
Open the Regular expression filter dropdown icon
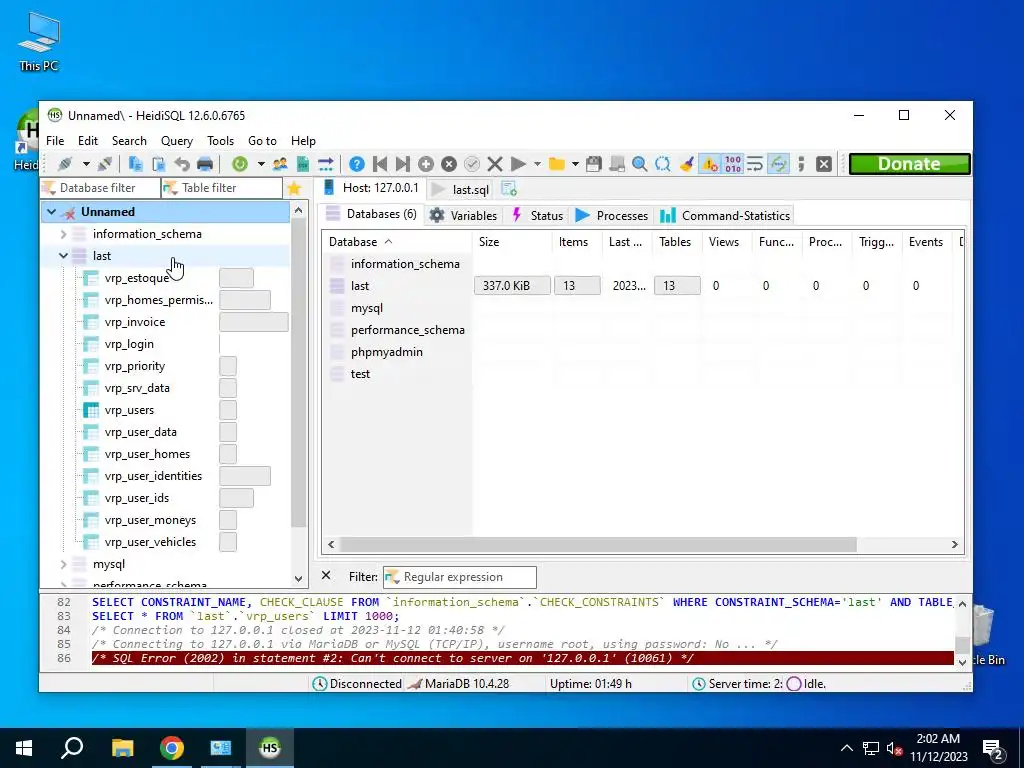coord(392,577)
